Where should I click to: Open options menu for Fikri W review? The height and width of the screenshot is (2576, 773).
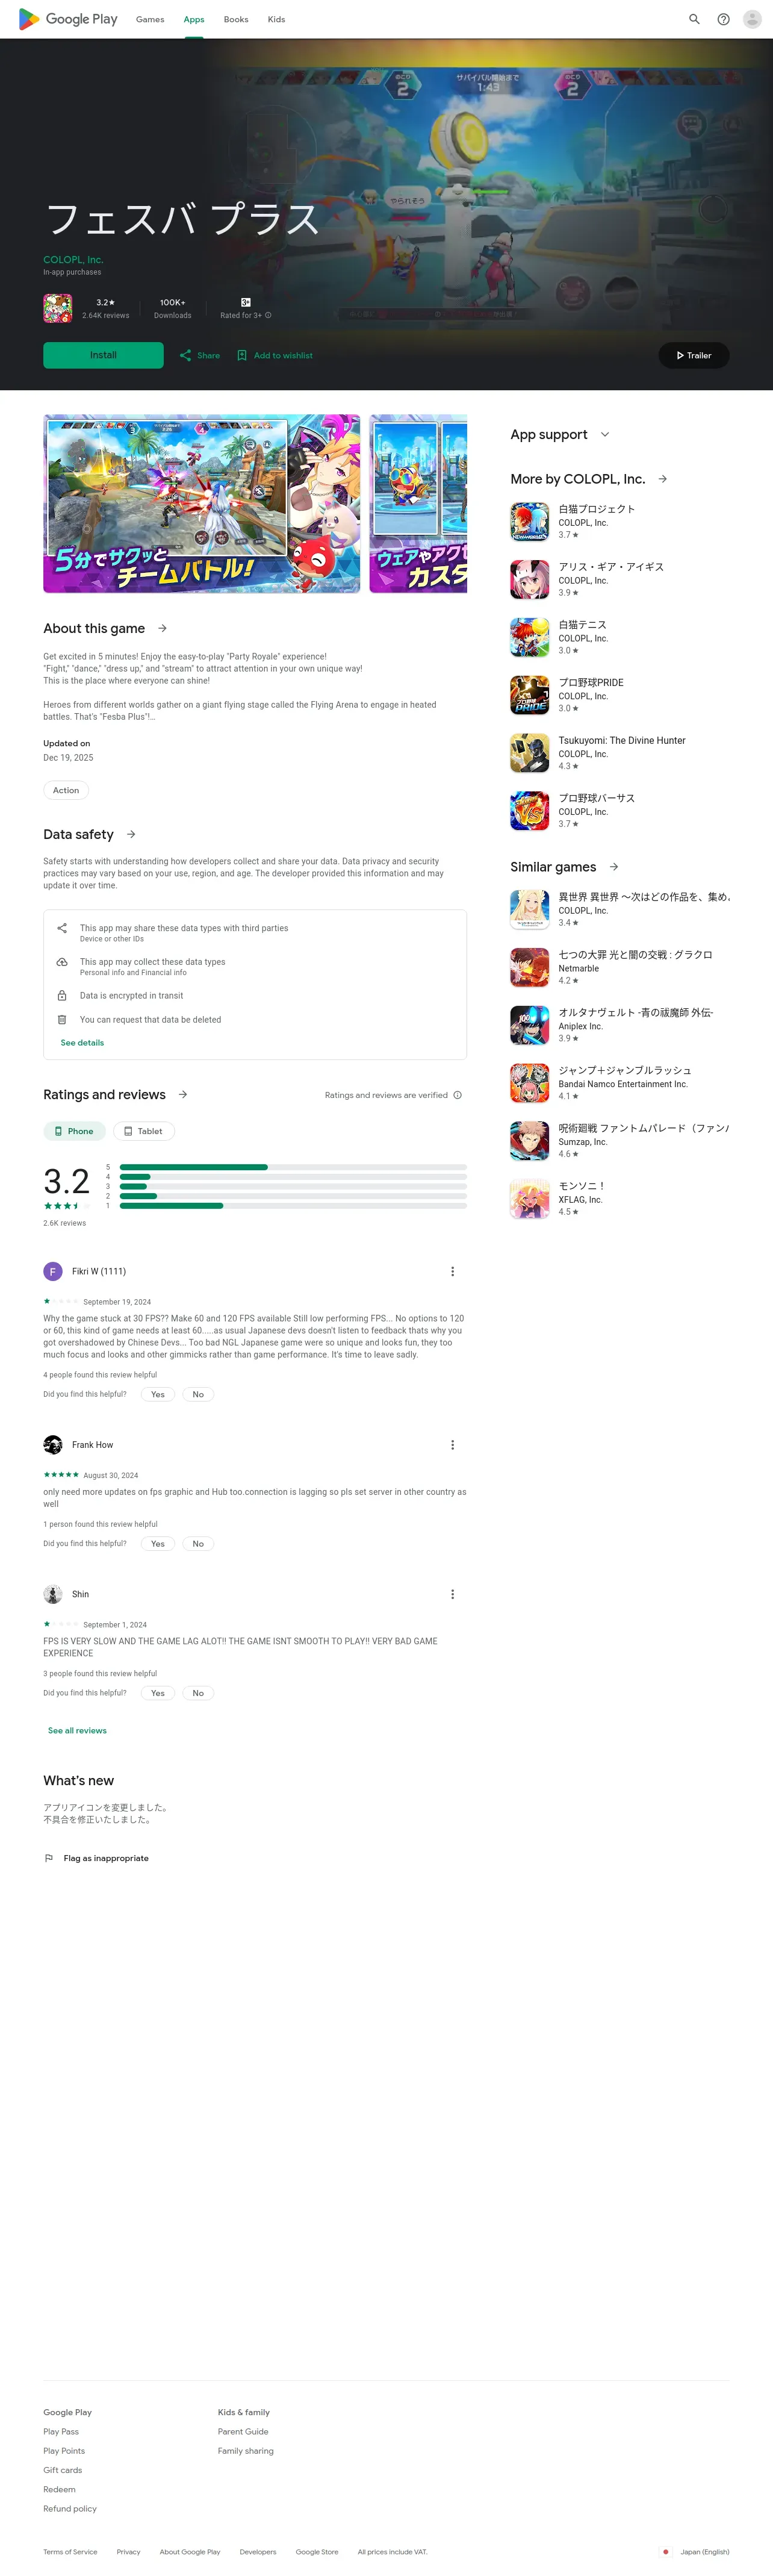452,1271
